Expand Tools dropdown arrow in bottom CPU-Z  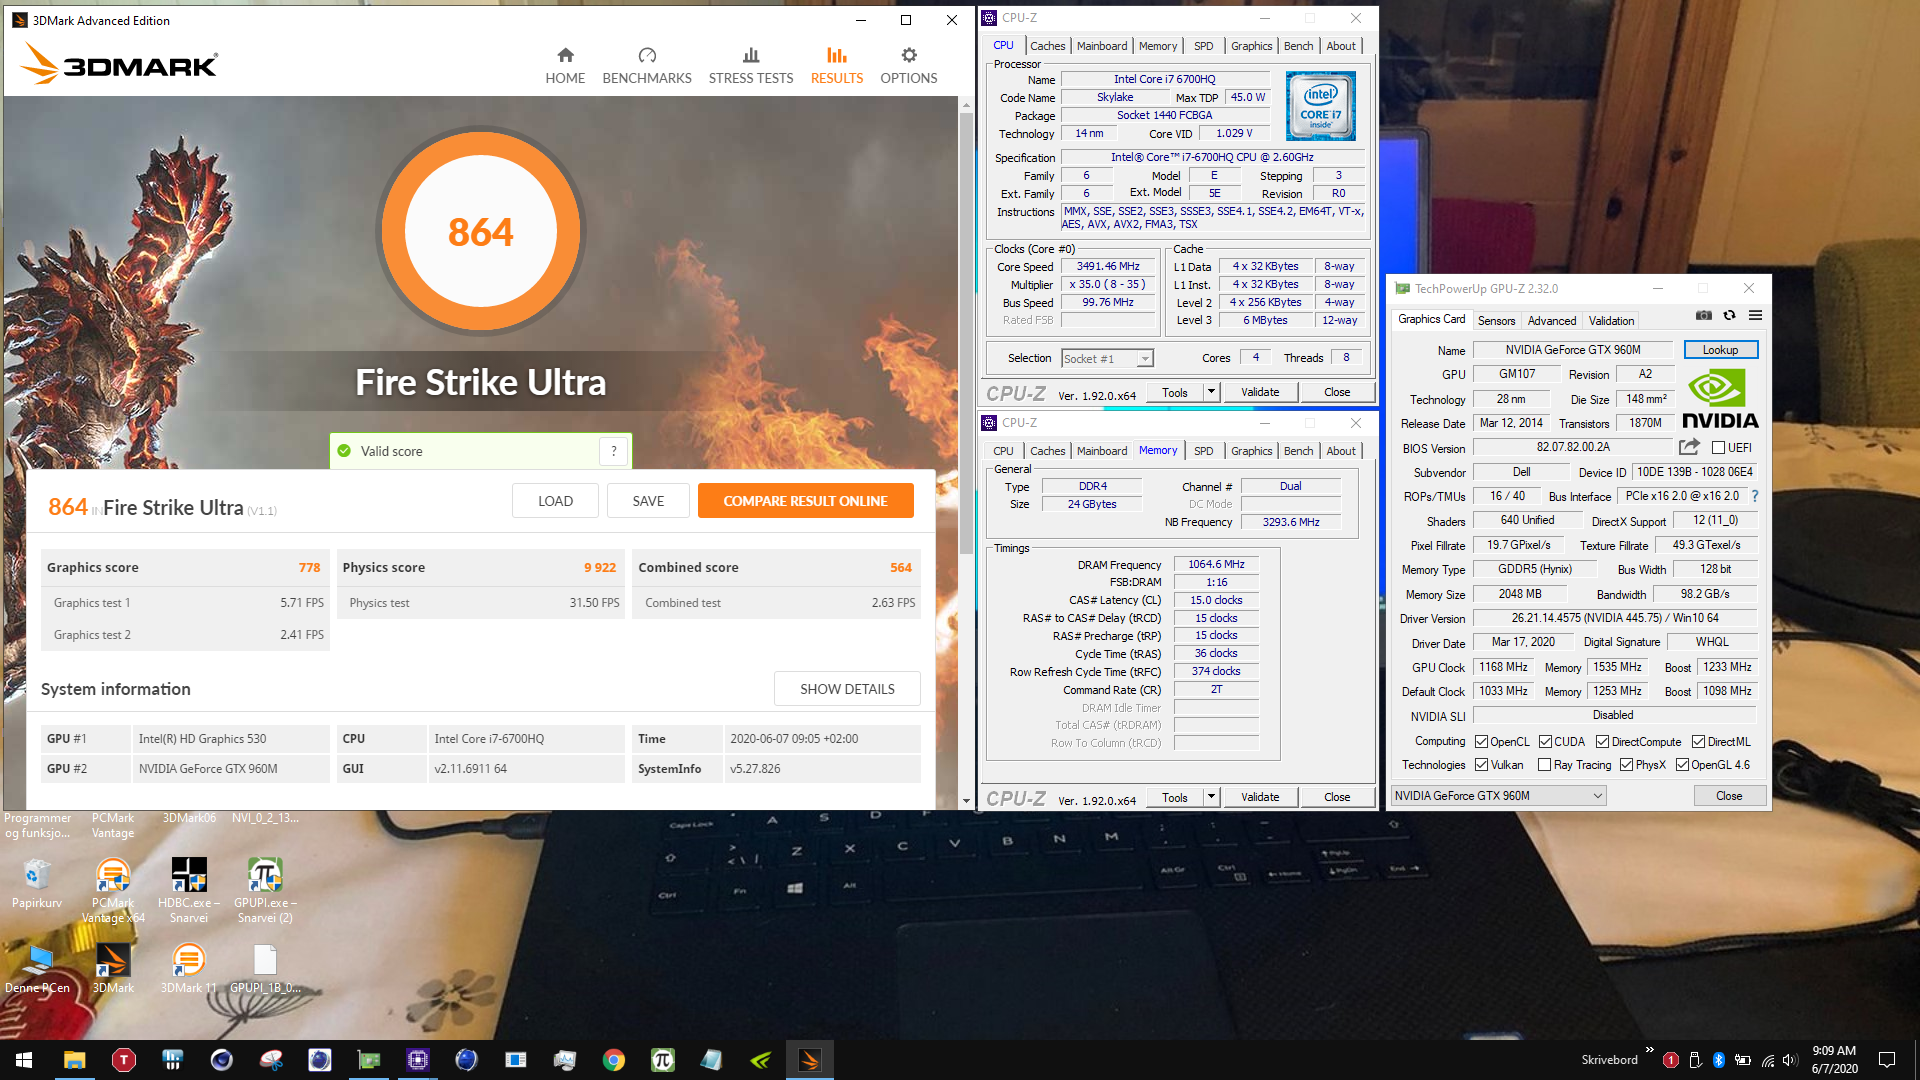[x=1211, y=797]
